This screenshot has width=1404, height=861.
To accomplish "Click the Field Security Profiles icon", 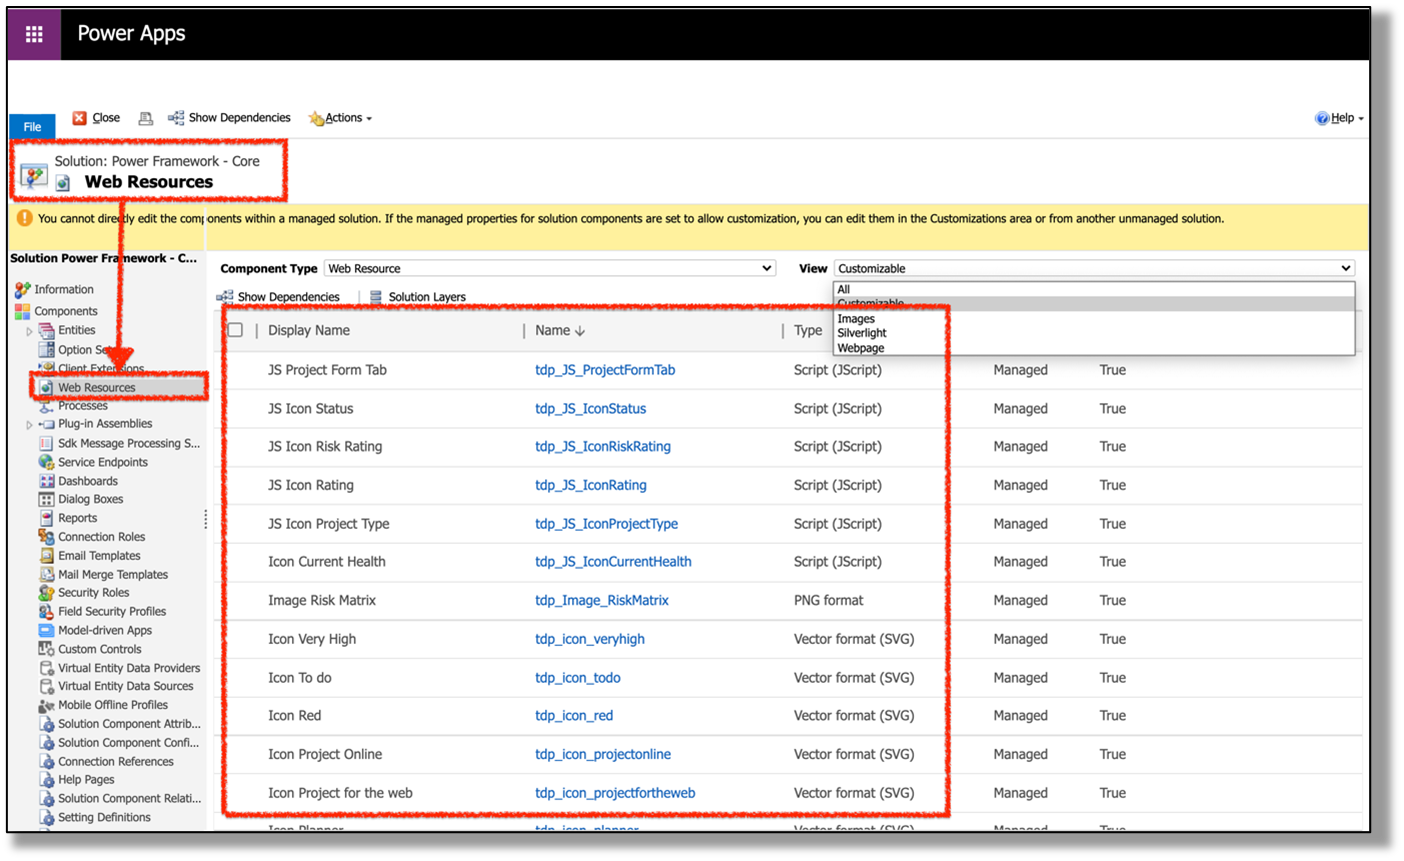I will (x=46, y=612).
